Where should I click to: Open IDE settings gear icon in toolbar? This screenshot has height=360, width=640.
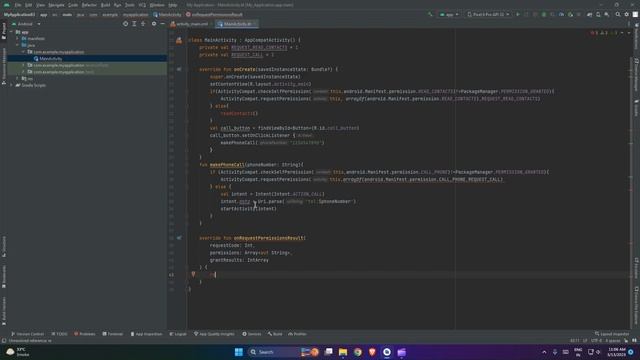(x=627, y=14)
